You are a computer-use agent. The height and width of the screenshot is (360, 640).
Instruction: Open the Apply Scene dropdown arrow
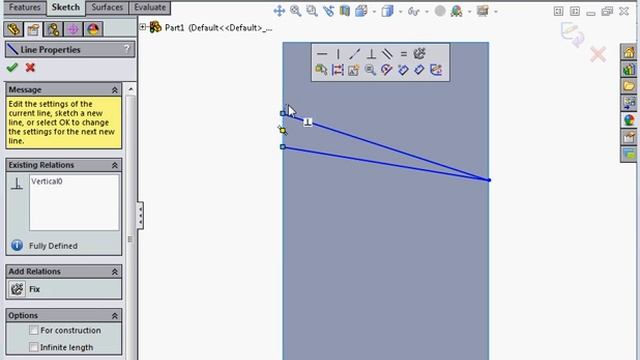(x=469, y=11)
